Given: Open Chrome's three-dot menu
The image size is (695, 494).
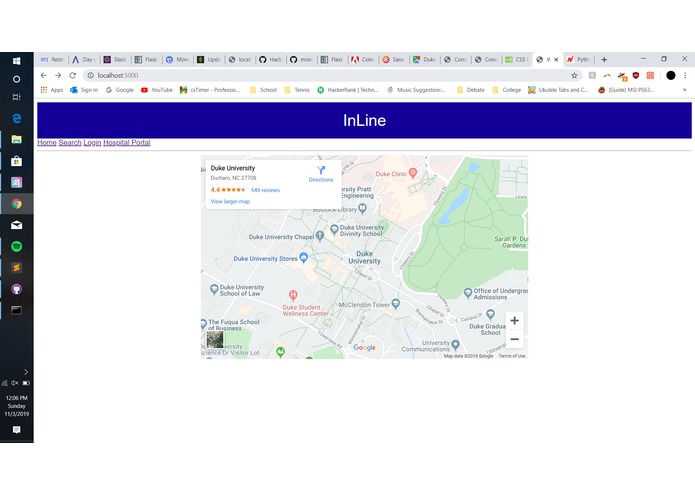Looking at the screenshot, I should click(685, 75).
